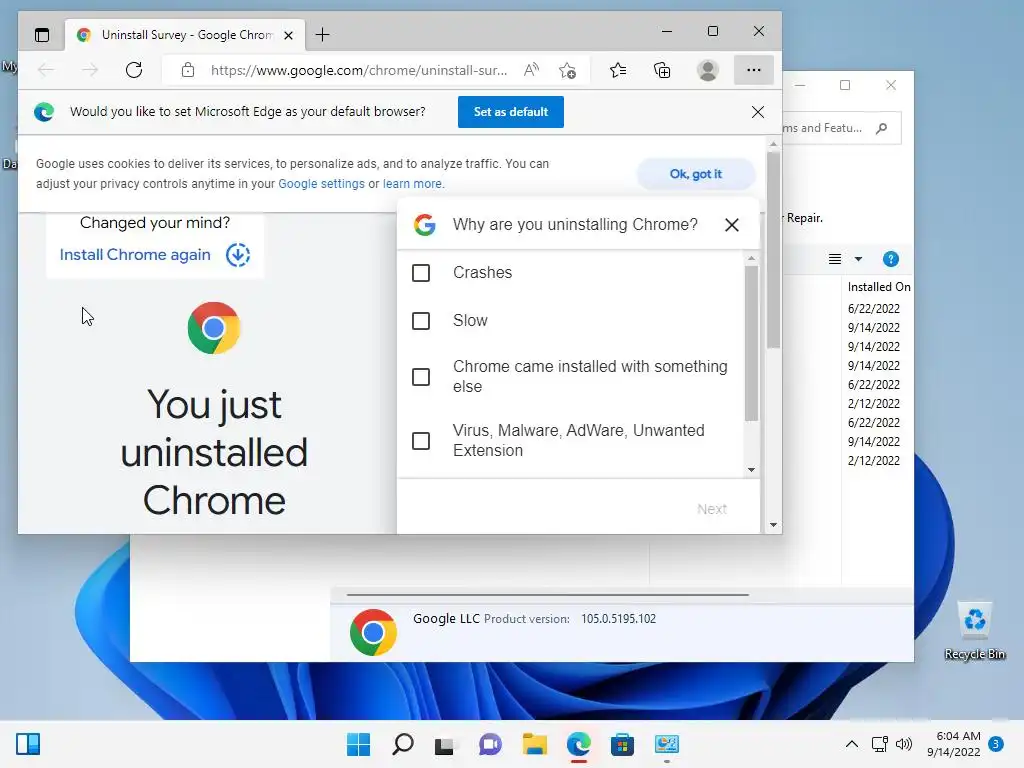
Task: Open the Widgets taskbar icon
Action: (28, 744)
